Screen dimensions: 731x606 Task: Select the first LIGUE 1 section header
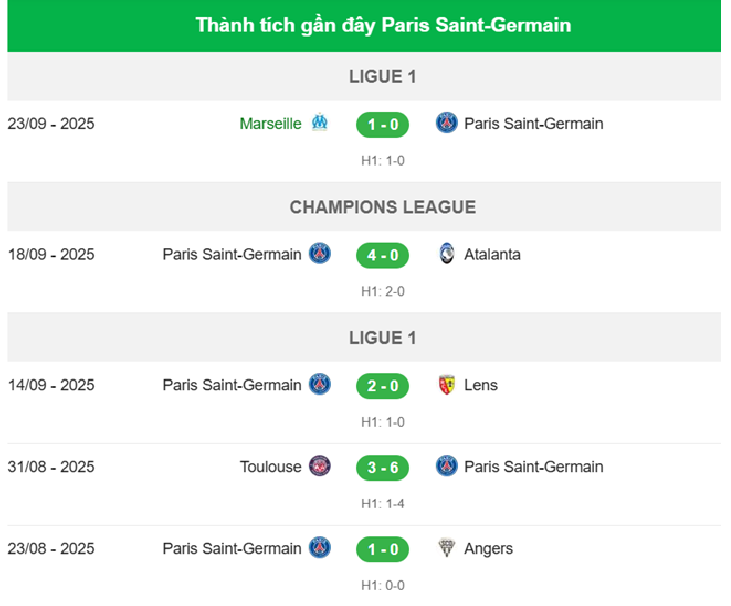tap(383, 76)
